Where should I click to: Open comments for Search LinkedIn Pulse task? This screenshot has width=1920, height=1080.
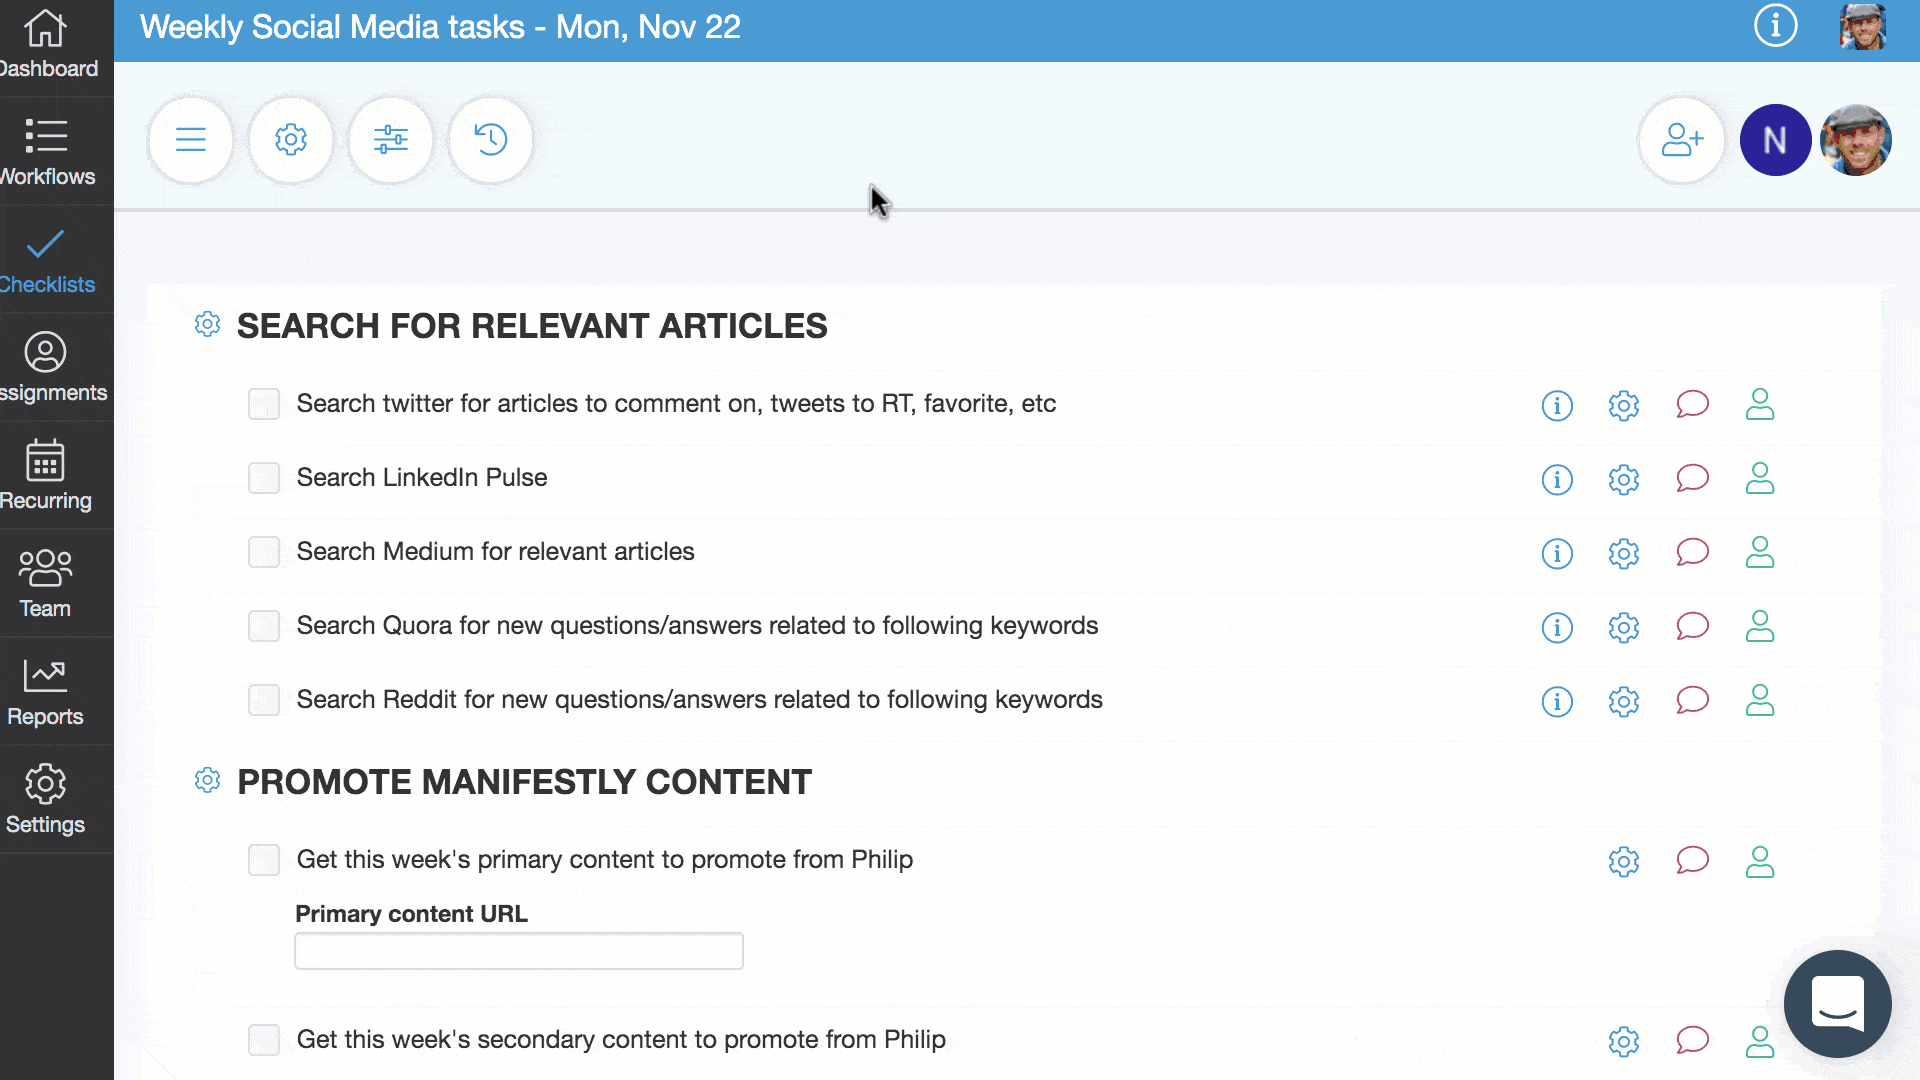click(1692, 479)
